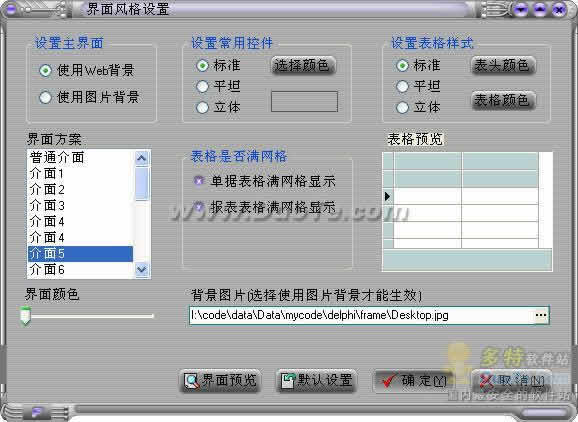The image size is (578, 422).
Task: Click the round icon at title bar left
Action: pyautogui.click(x=10, y=9)
